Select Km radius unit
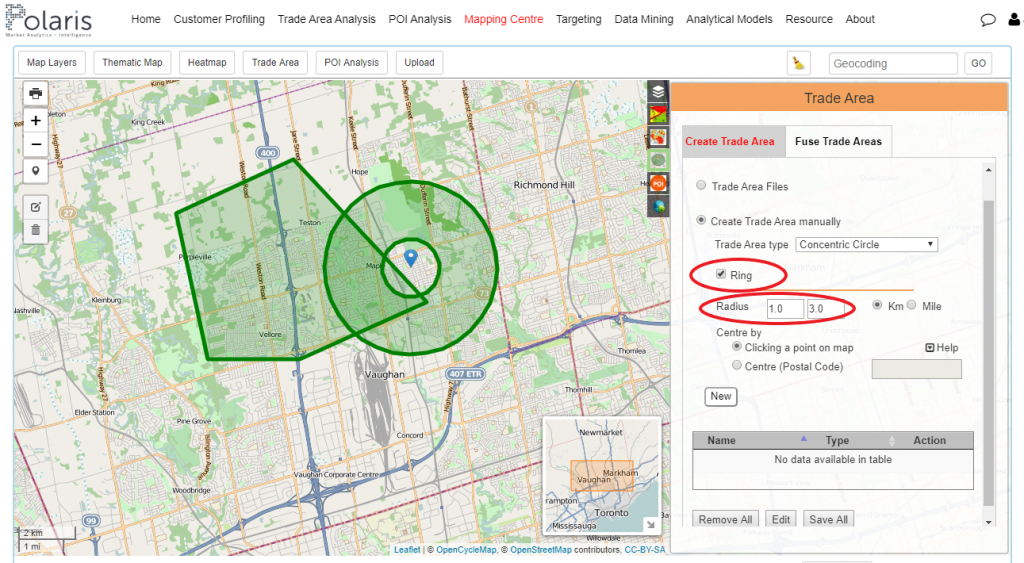The height and width of the screenshot is (563, 1024). point(877,305)
